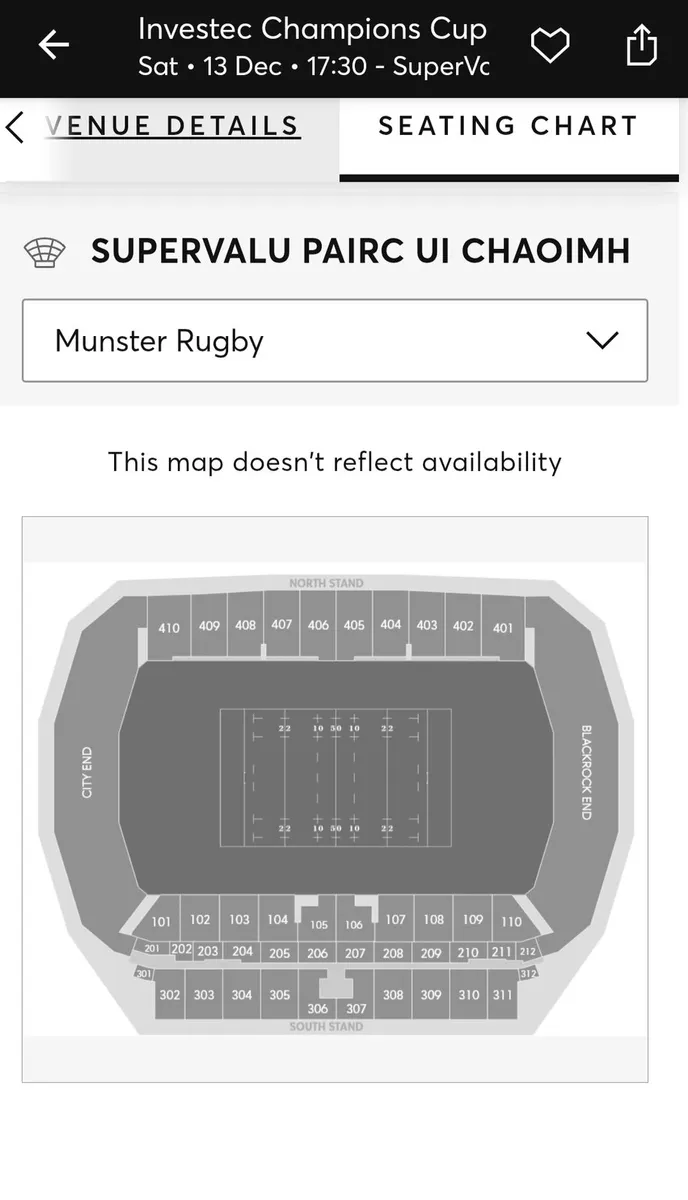
Task: Switch to the Venue Details tab
Action: [x=172, y=127]
